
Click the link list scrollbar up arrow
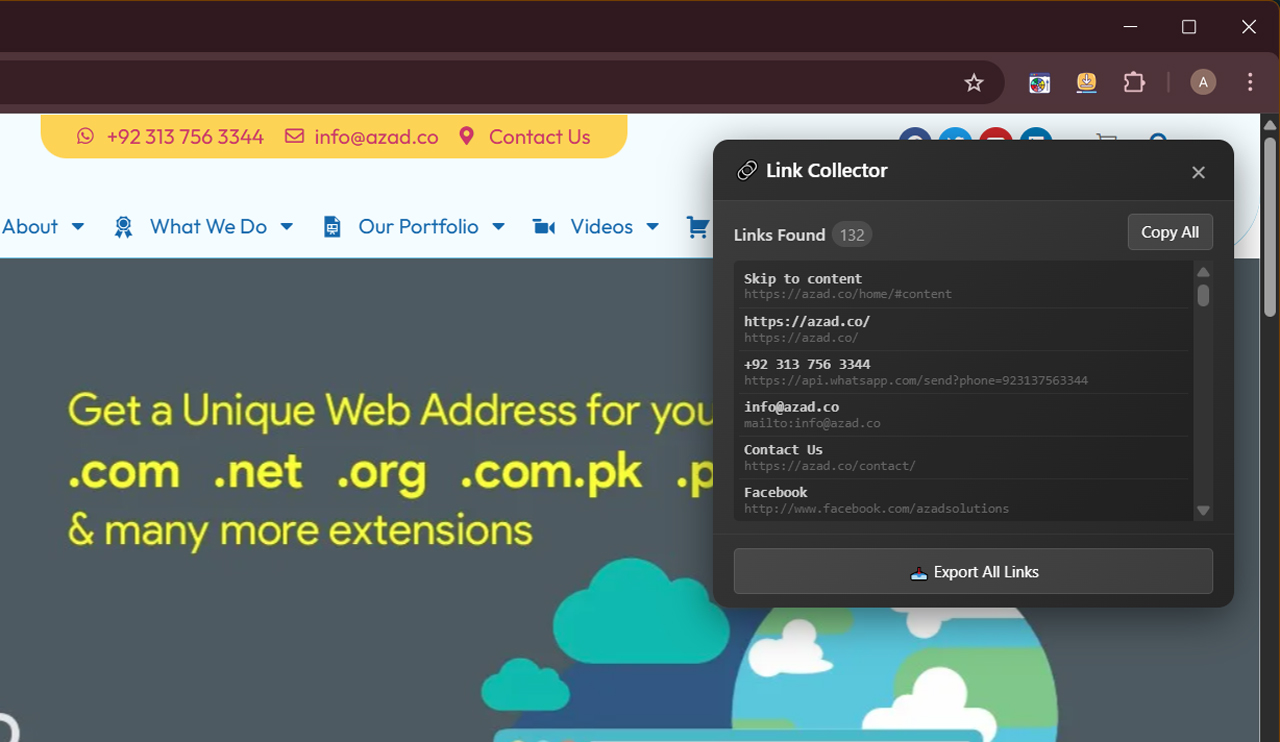point(1203,272)
